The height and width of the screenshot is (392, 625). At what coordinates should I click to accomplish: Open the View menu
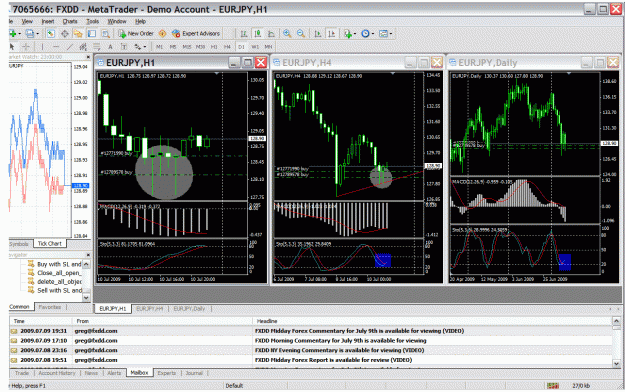tap(27, 22)
